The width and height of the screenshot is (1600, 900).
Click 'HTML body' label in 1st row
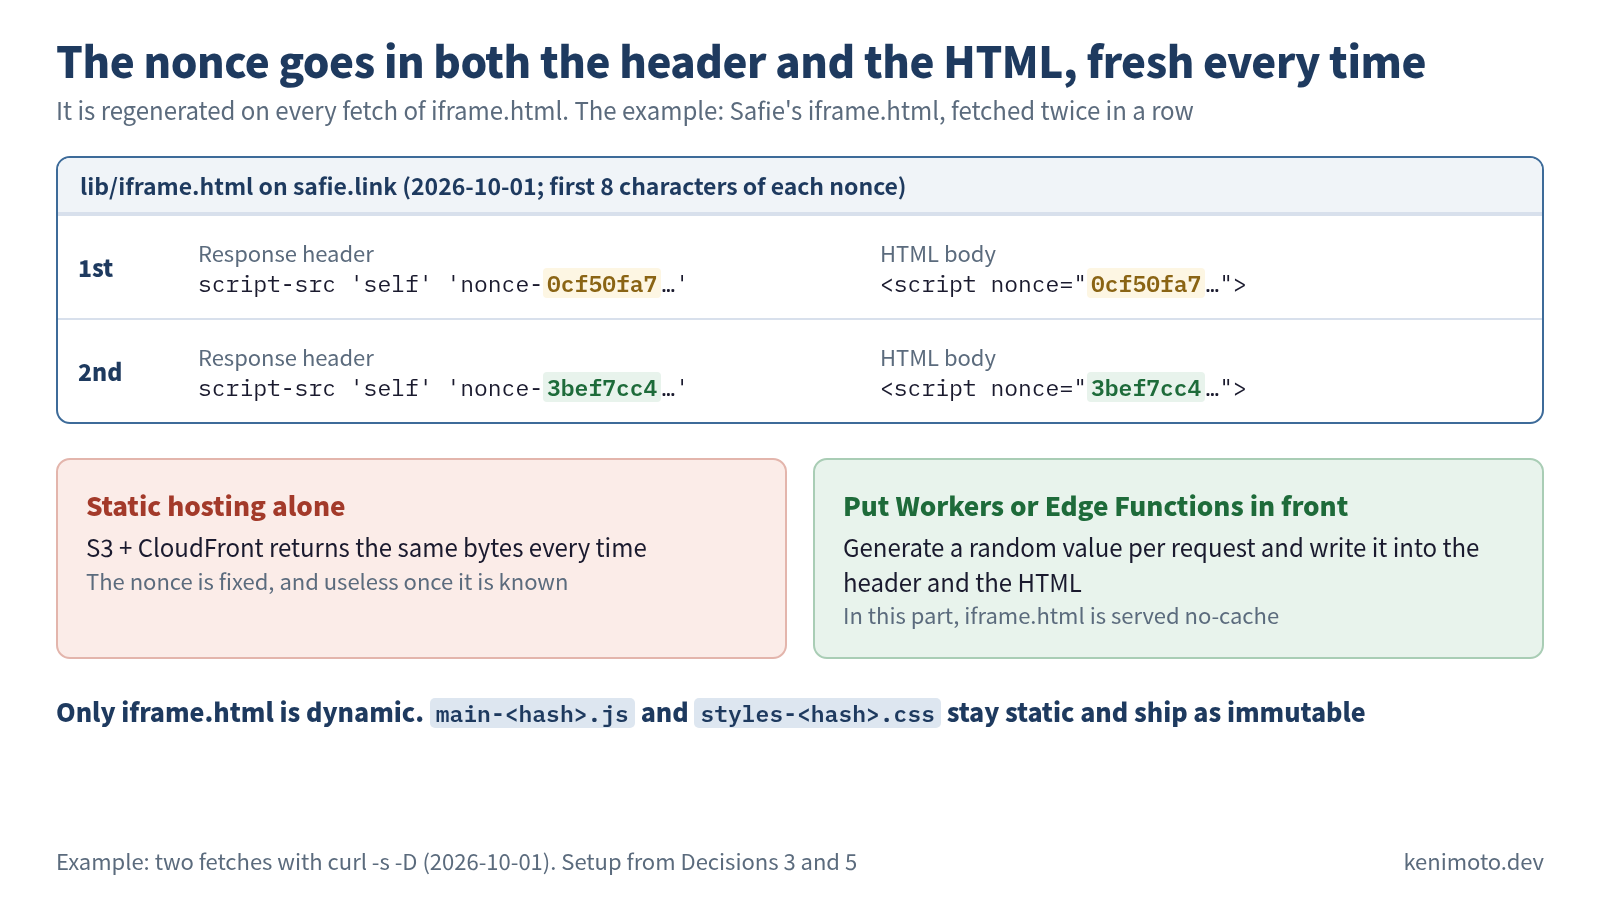coord(938,254)
